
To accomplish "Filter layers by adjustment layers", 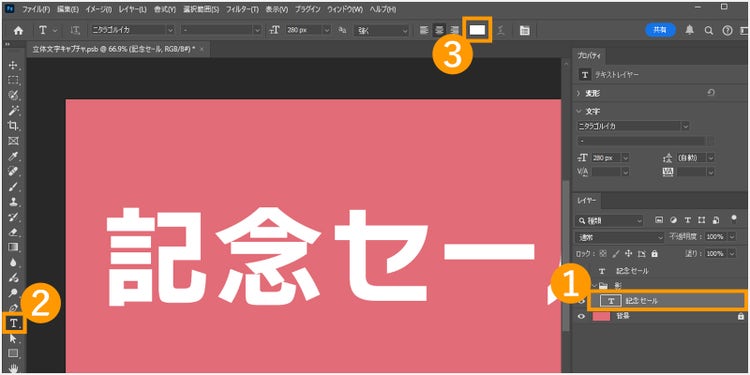I will [673, 220].
